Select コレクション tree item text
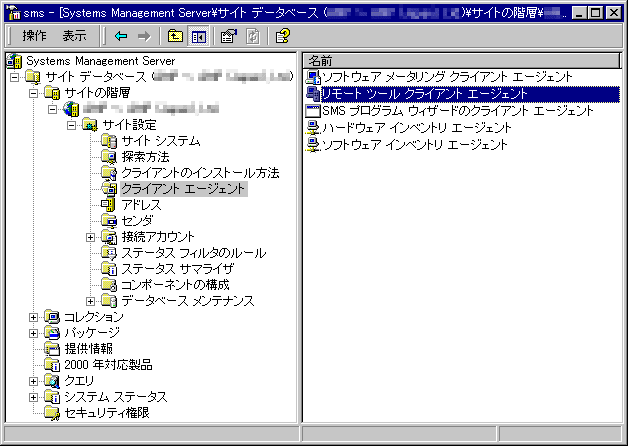This screenshot has height=447, width=629. [94, 317]
